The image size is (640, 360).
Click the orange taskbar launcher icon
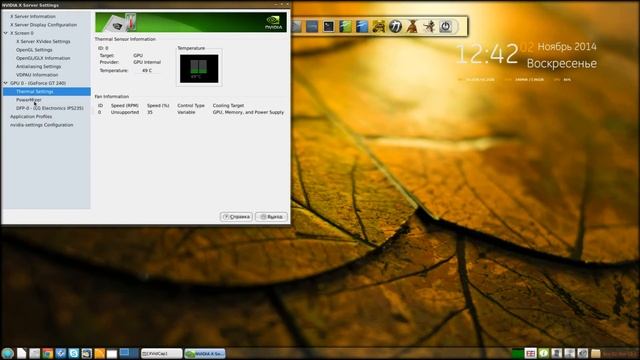[100, 353]
